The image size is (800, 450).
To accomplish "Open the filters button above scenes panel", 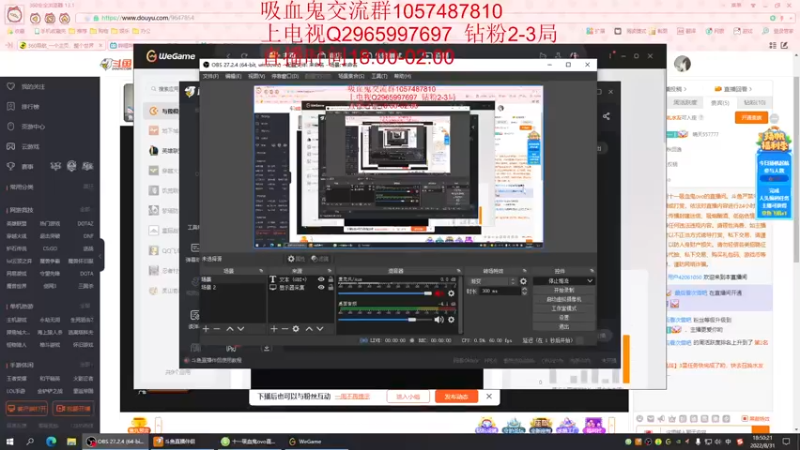I will pyautogui.click(x=320, y=259).
